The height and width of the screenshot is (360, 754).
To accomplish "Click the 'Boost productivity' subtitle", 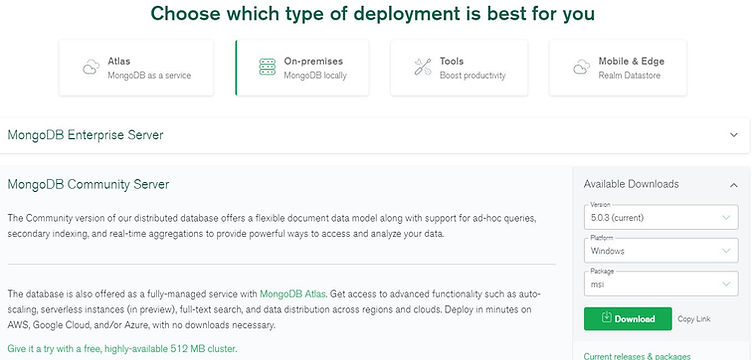I will click(472, 75).
